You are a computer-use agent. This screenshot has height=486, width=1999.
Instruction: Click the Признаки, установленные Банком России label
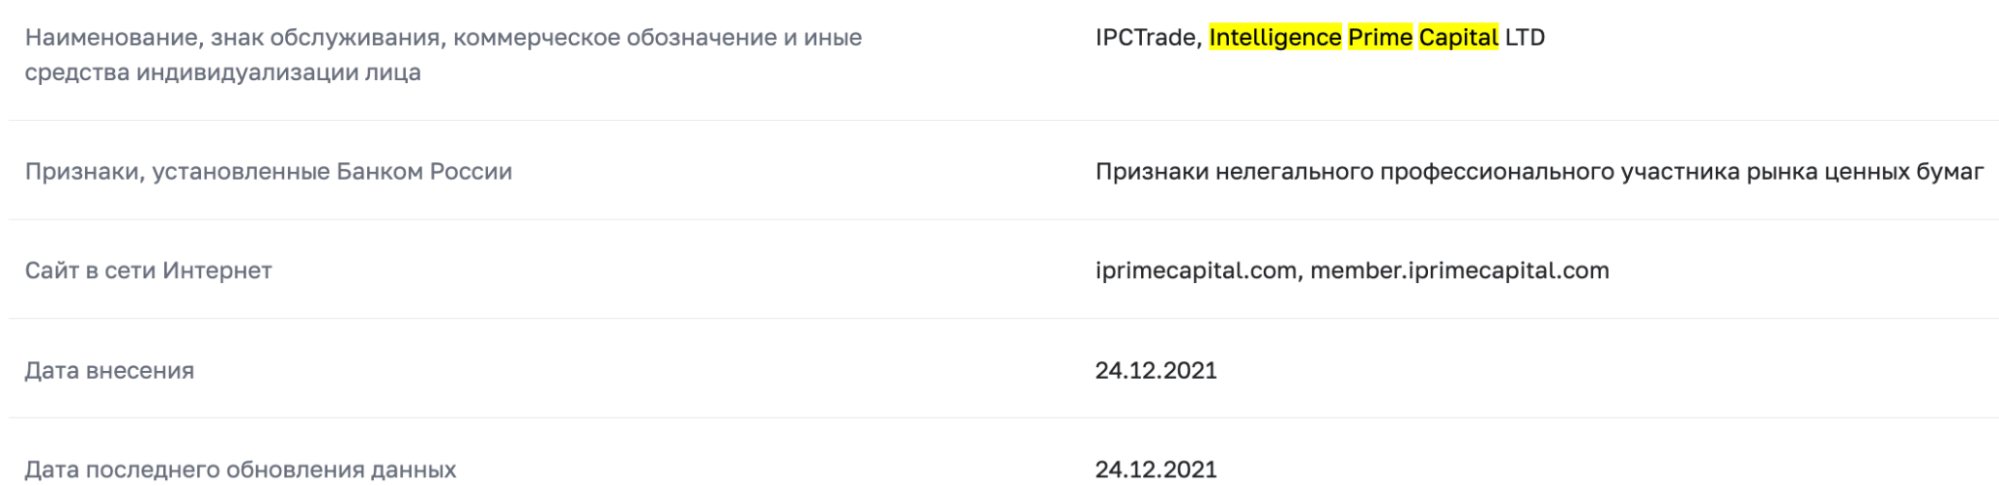coord(268,172)
